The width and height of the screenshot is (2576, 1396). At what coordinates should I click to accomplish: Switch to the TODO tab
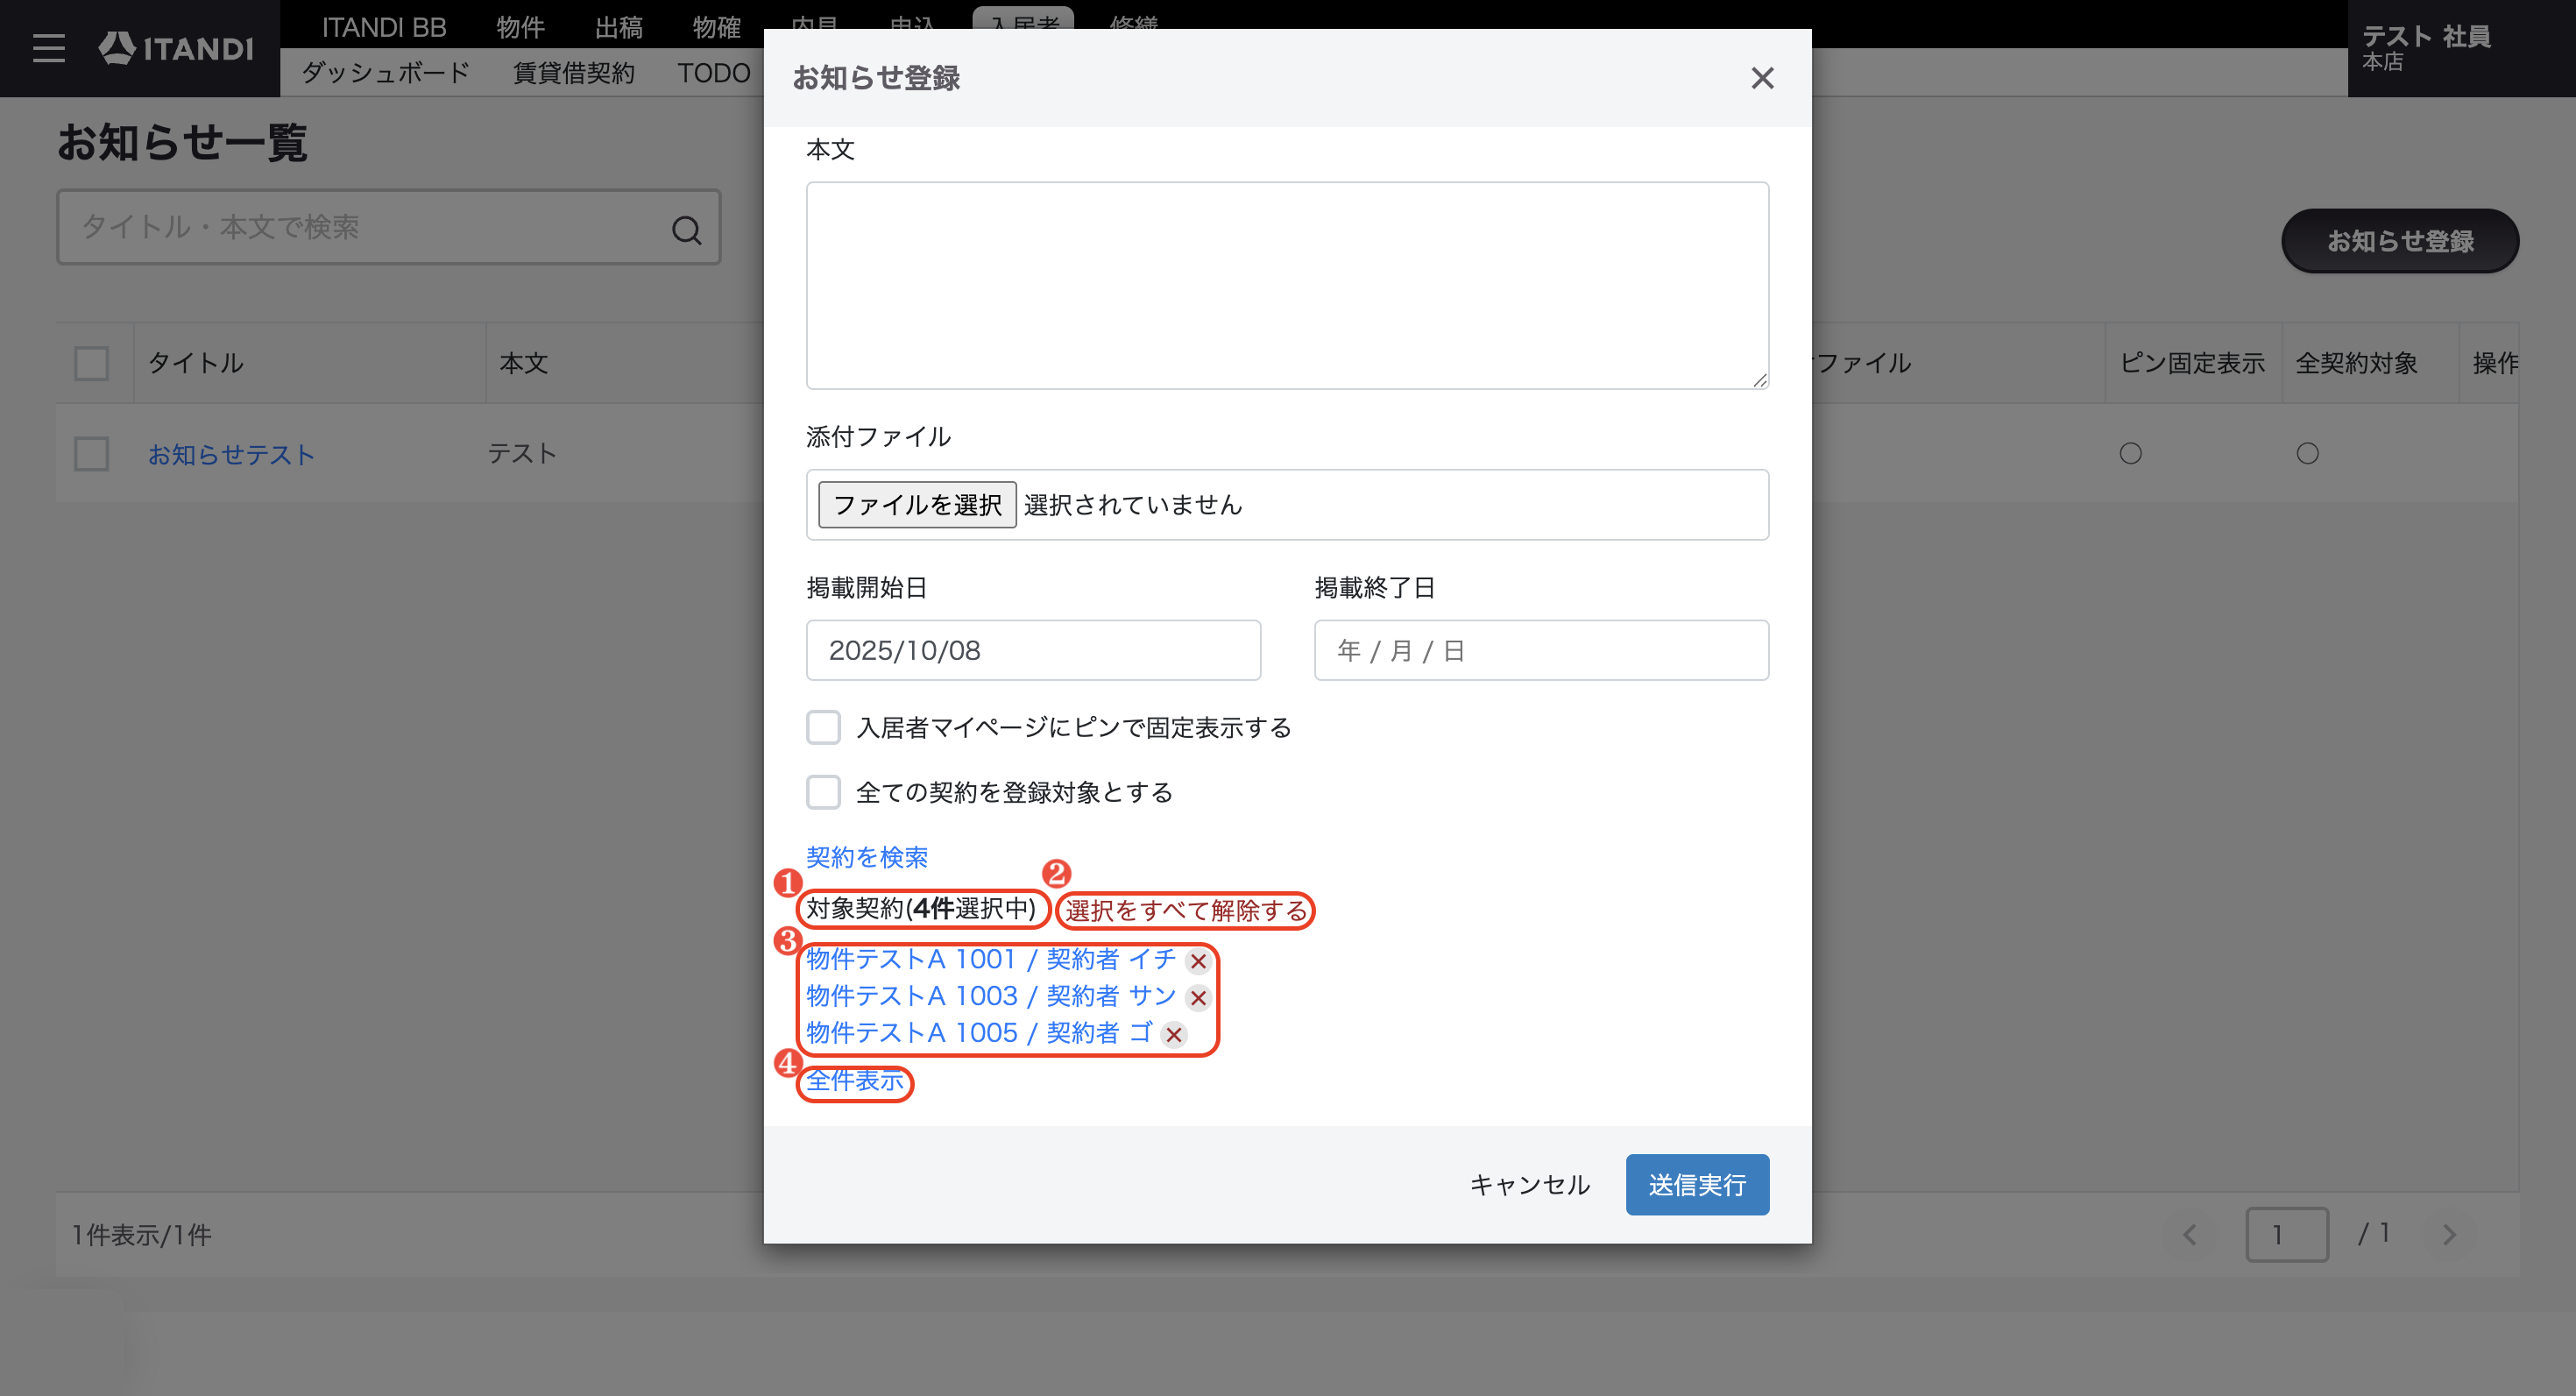point(714,73)
